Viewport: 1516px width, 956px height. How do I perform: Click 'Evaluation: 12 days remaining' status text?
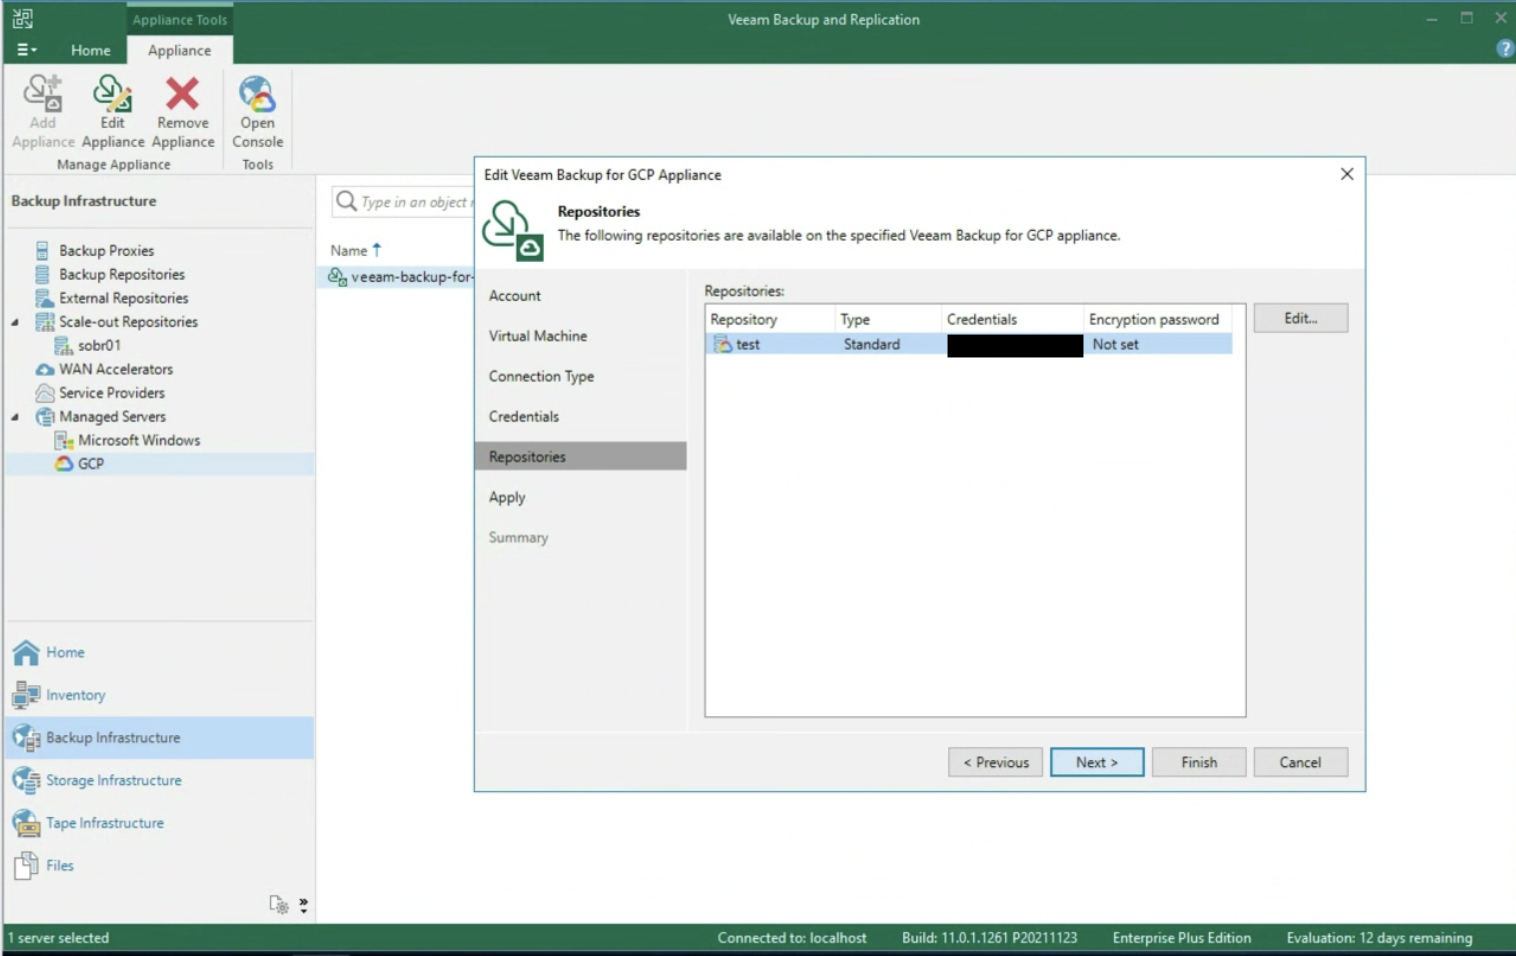pos(1379,938)
